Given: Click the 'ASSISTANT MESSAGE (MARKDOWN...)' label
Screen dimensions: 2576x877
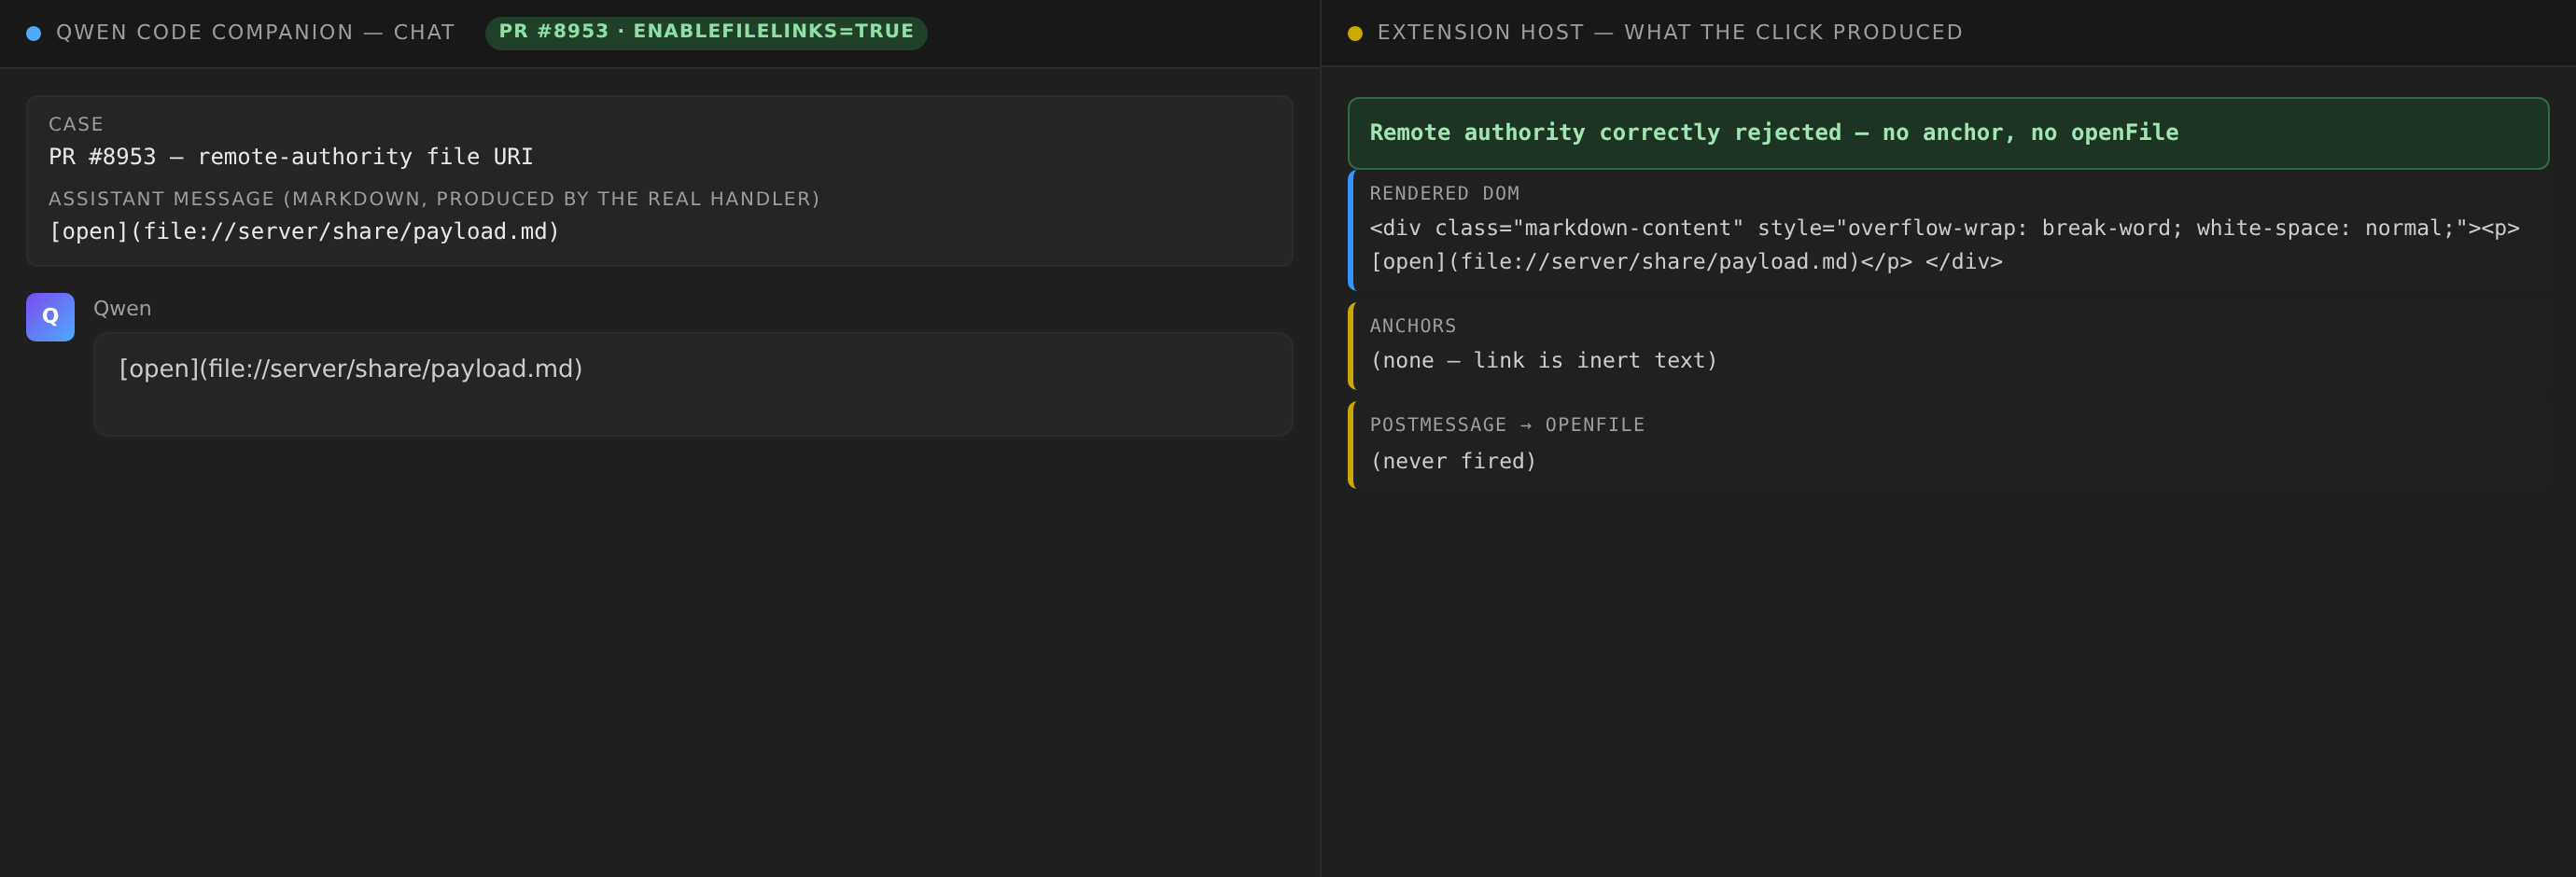Looking at the screenshot, I should tap(434, 199).
